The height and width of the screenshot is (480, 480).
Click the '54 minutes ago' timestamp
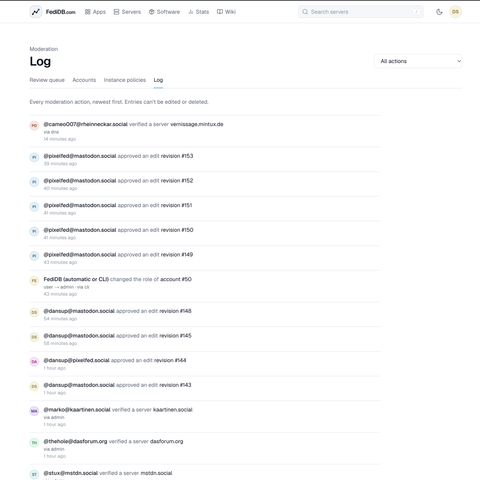(60, 319)
